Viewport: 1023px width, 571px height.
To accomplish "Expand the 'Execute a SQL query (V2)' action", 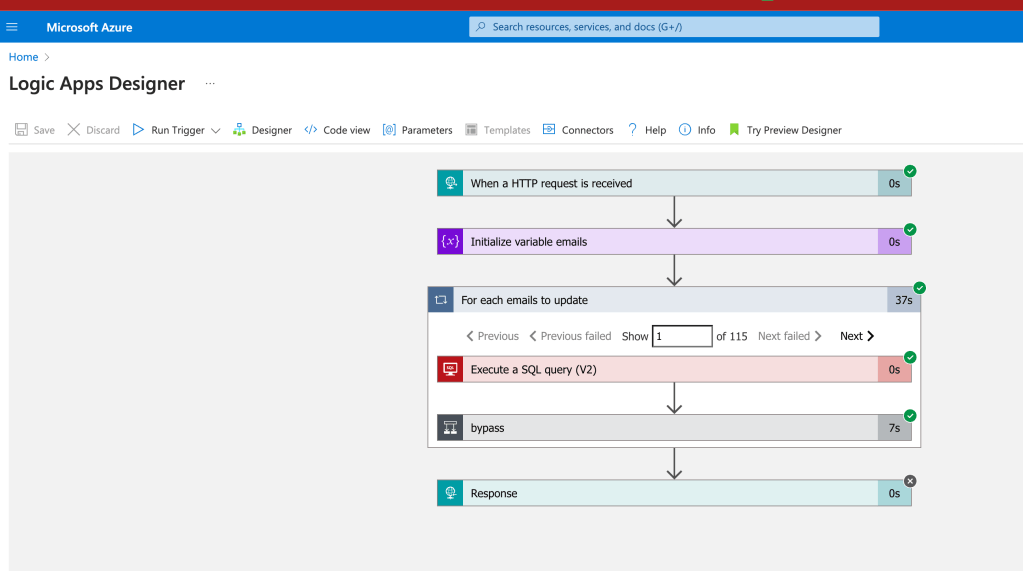I will click(674, 369).
